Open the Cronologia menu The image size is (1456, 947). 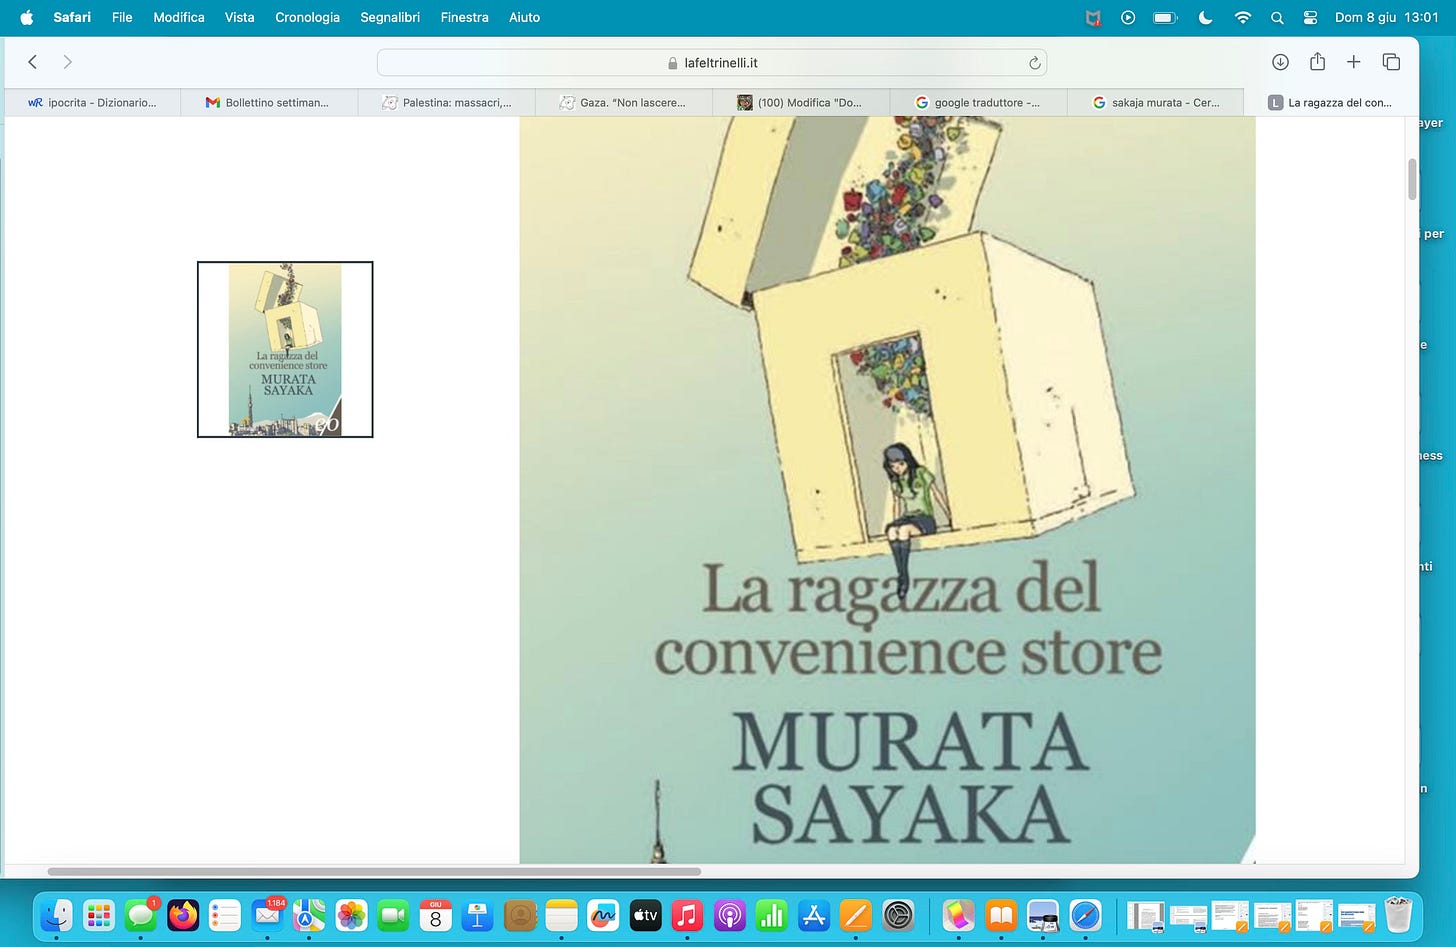(307, 17)
